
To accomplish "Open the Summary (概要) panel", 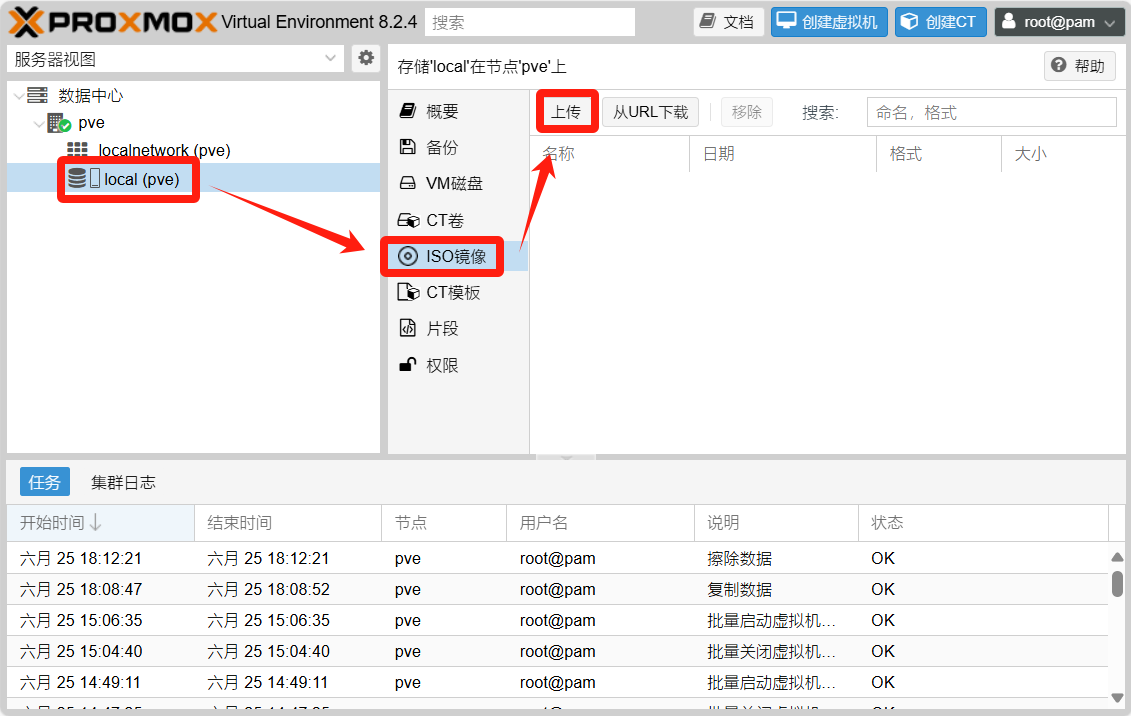I will point(441,111).
